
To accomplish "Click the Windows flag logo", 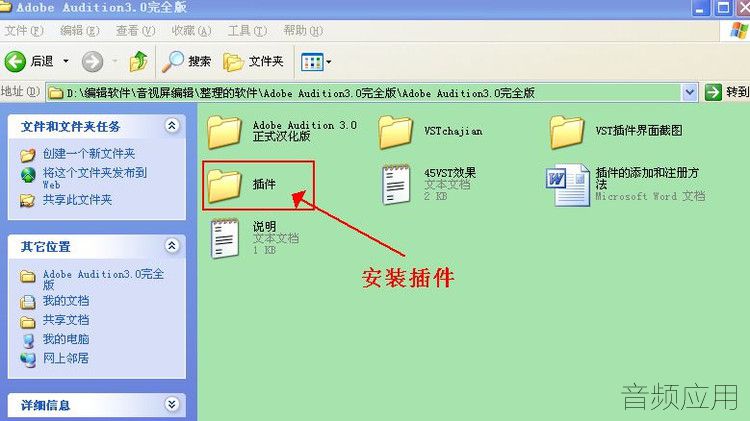I will [x=739, y=30].
